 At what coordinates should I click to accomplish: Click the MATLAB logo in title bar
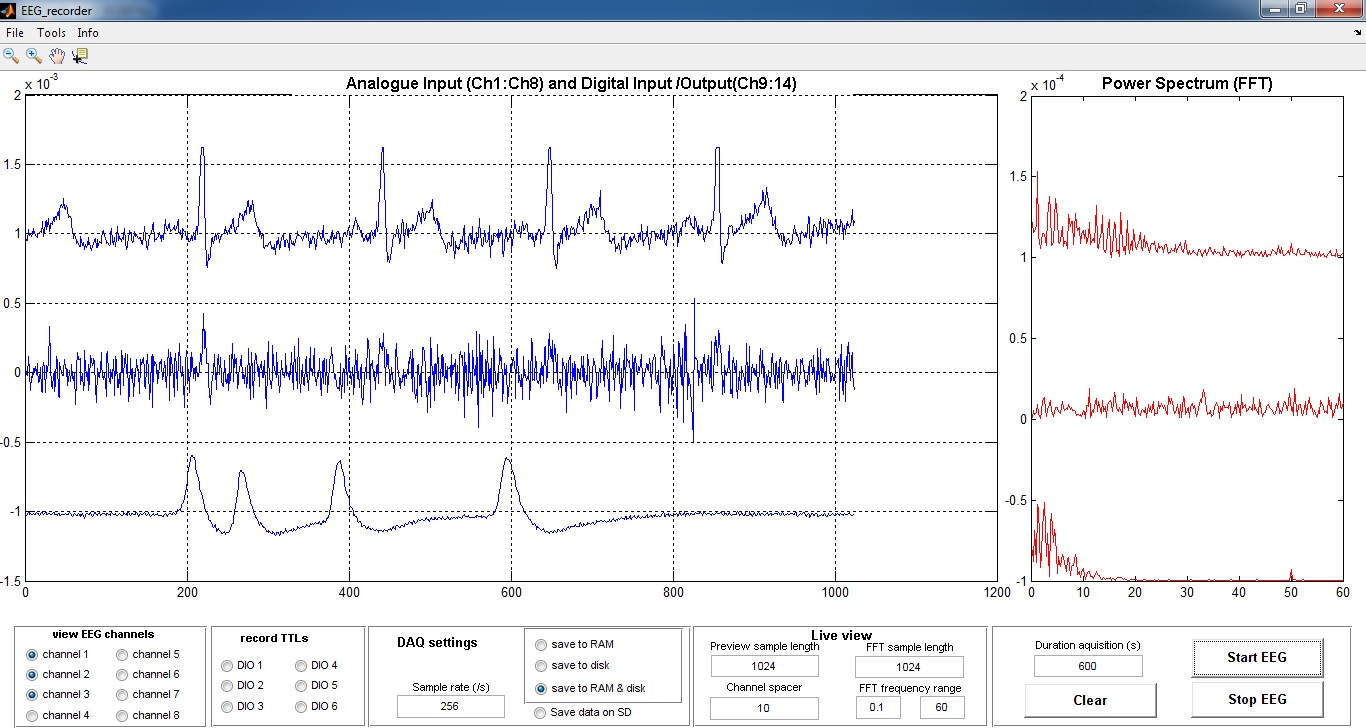[10, 10]
